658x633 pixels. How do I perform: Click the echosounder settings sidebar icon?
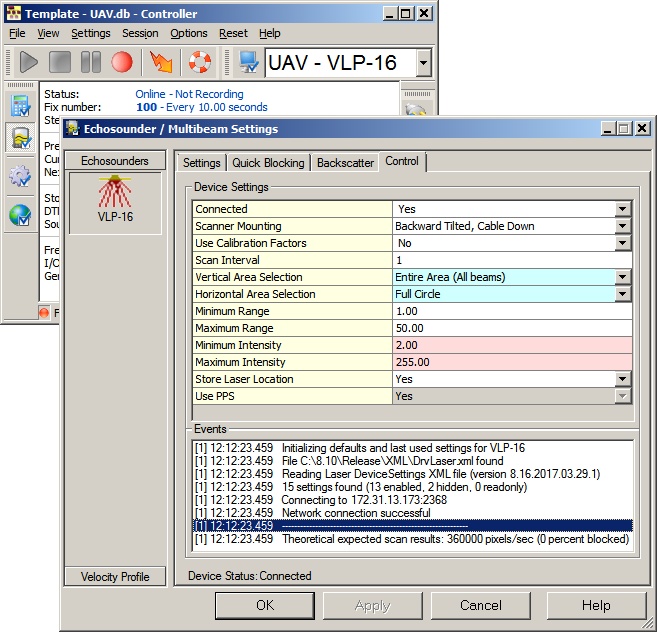tap(20, 138)
